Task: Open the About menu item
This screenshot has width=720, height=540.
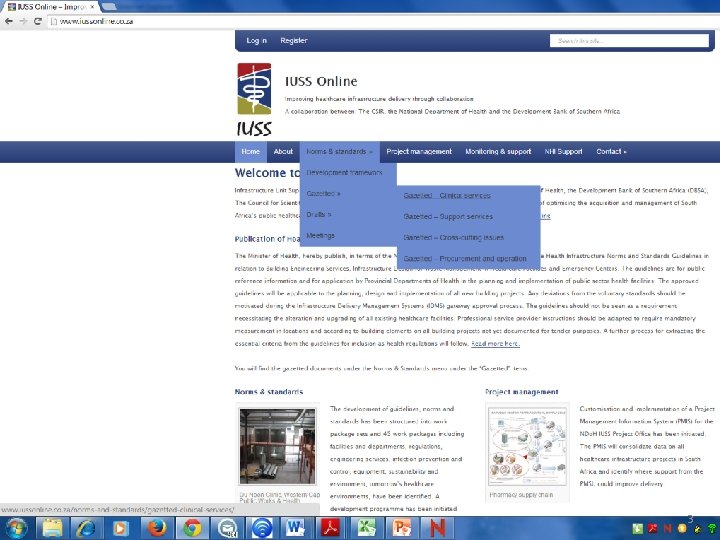Action: (283, 152)
